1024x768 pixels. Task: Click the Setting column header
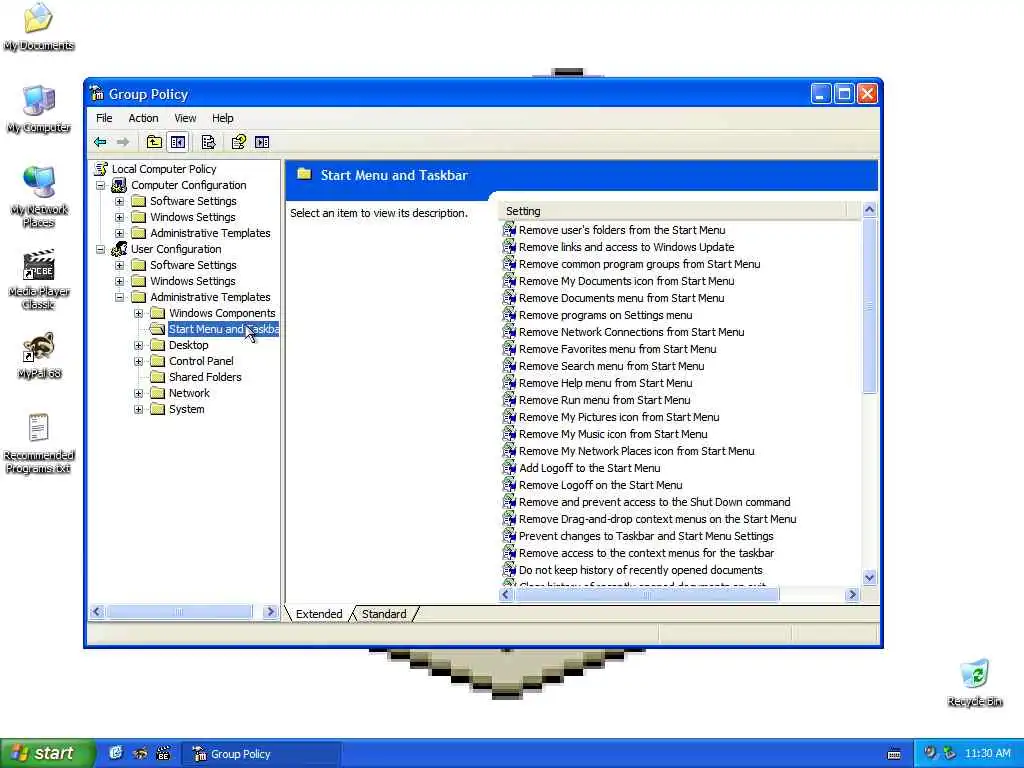point(673,211)
